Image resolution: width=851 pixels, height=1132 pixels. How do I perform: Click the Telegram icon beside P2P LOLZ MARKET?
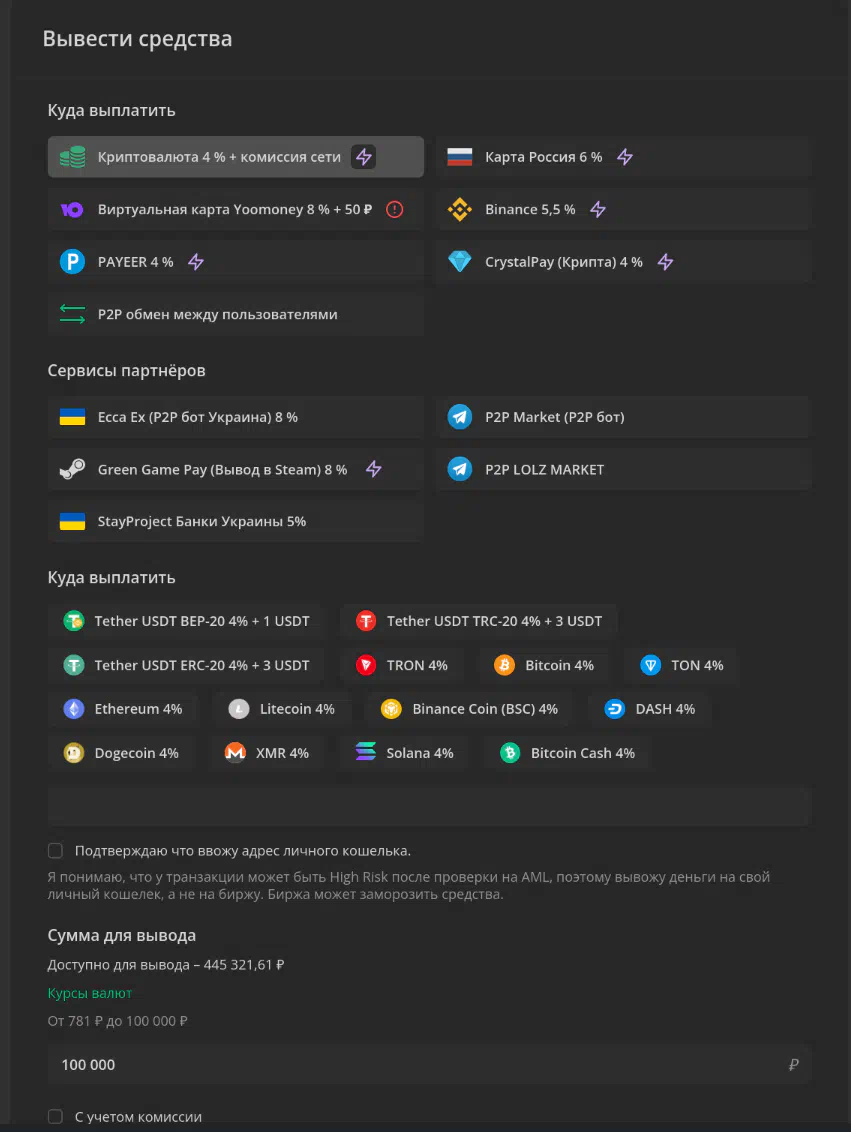coord(460,469)
